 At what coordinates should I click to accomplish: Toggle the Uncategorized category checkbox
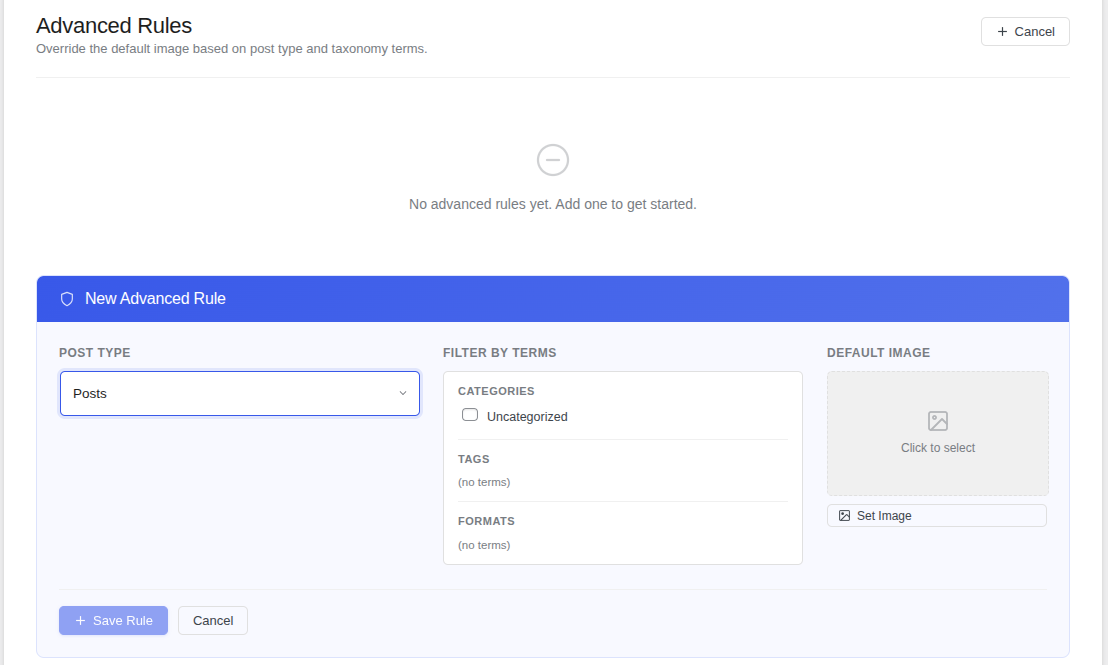(x=469, y=414)
